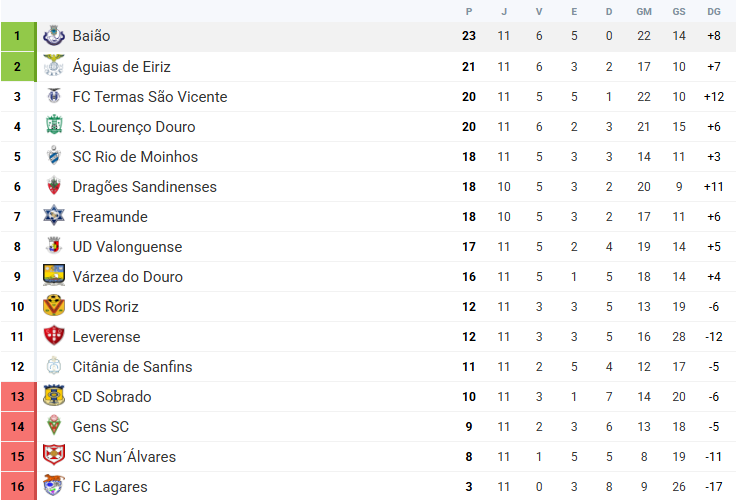736x500 pixels.
Task: Click the FC Lagares crest icon
Action: 54,487
